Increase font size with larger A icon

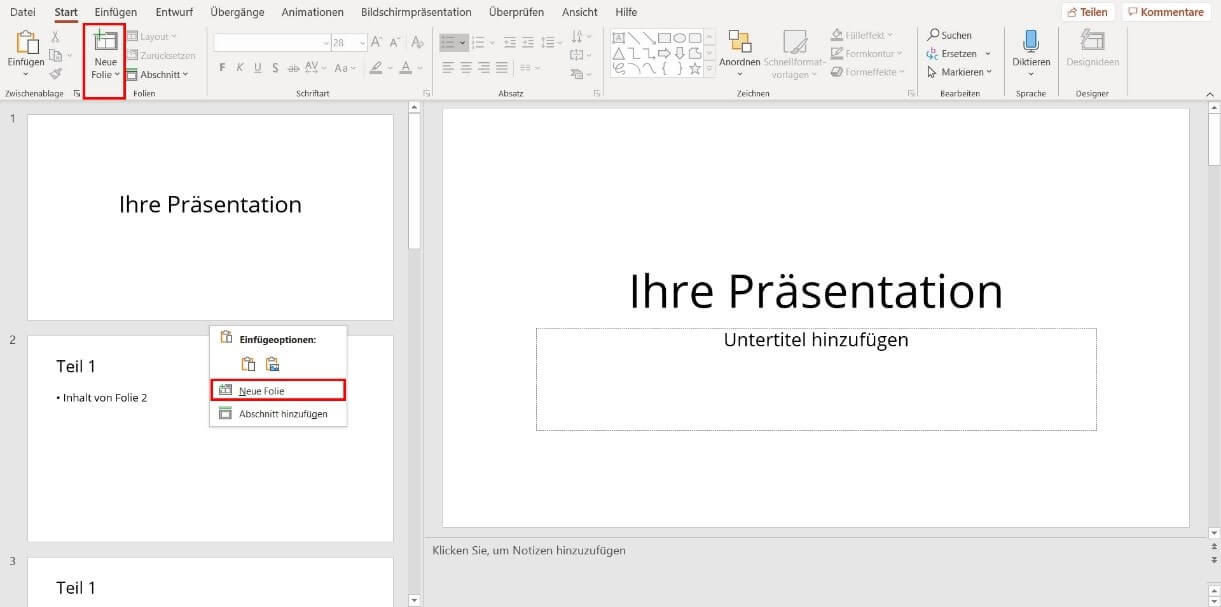[x=376, y=42]
